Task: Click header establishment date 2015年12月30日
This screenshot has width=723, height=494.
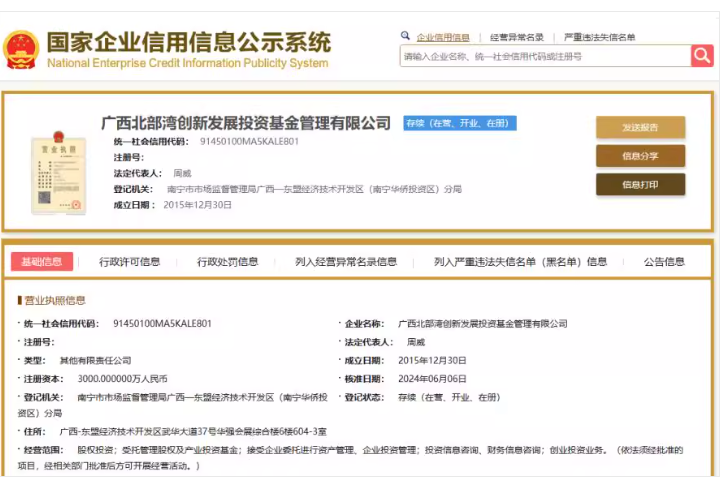Action: [197, 205]
